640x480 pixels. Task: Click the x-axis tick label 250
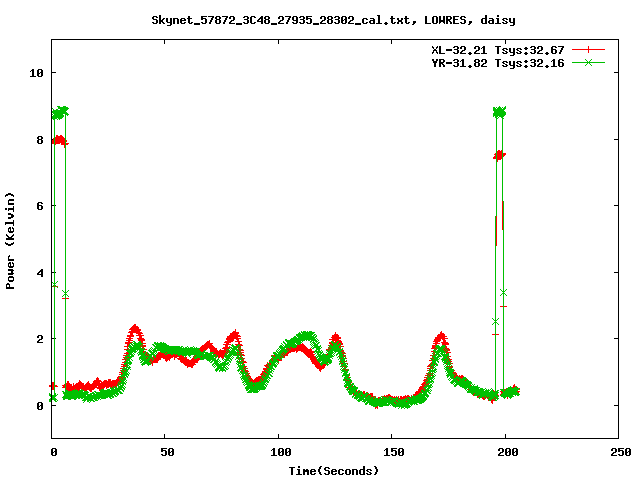coord(621,452)
